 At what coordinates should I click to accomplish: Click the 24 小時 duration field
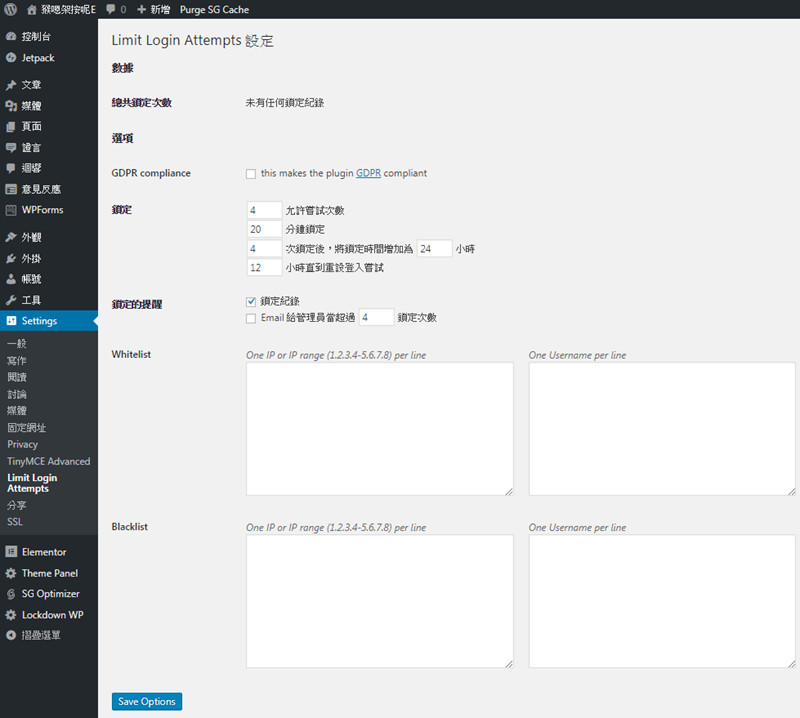pos(434,249)
